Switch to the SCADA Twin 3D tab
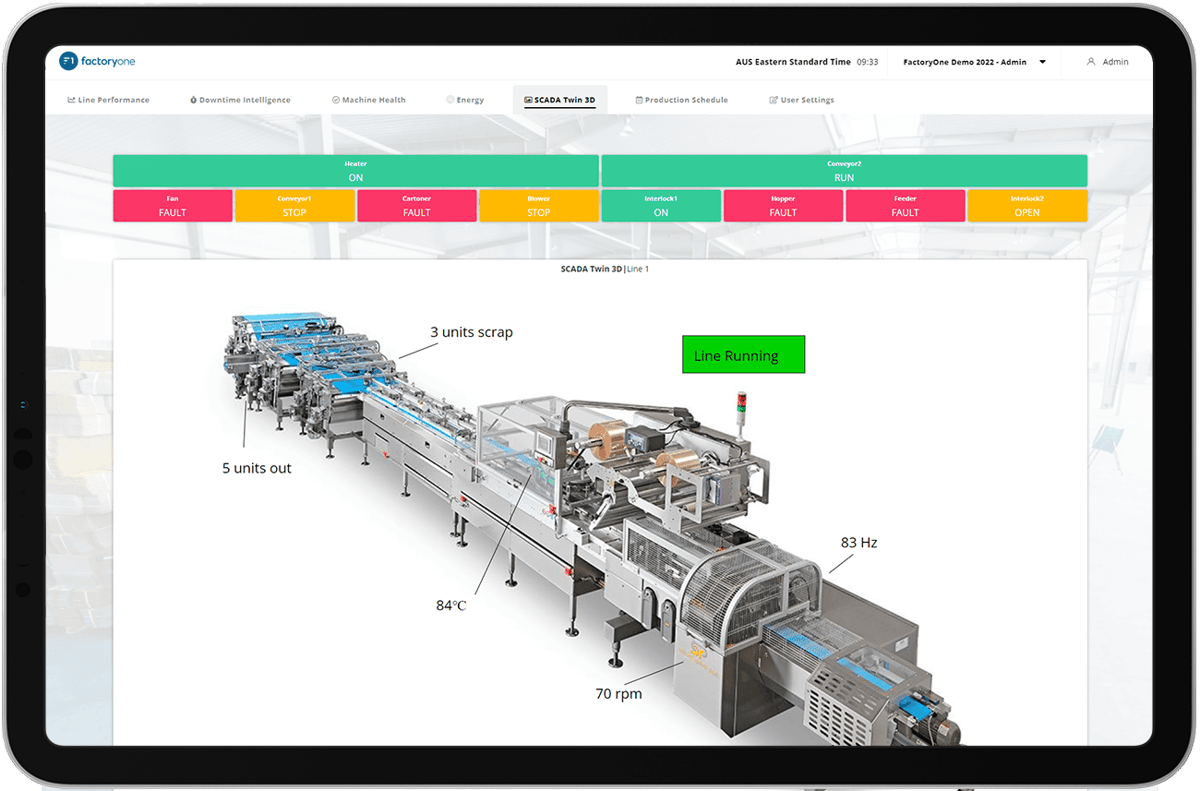The image size is (1200, 791). (560, 100)
